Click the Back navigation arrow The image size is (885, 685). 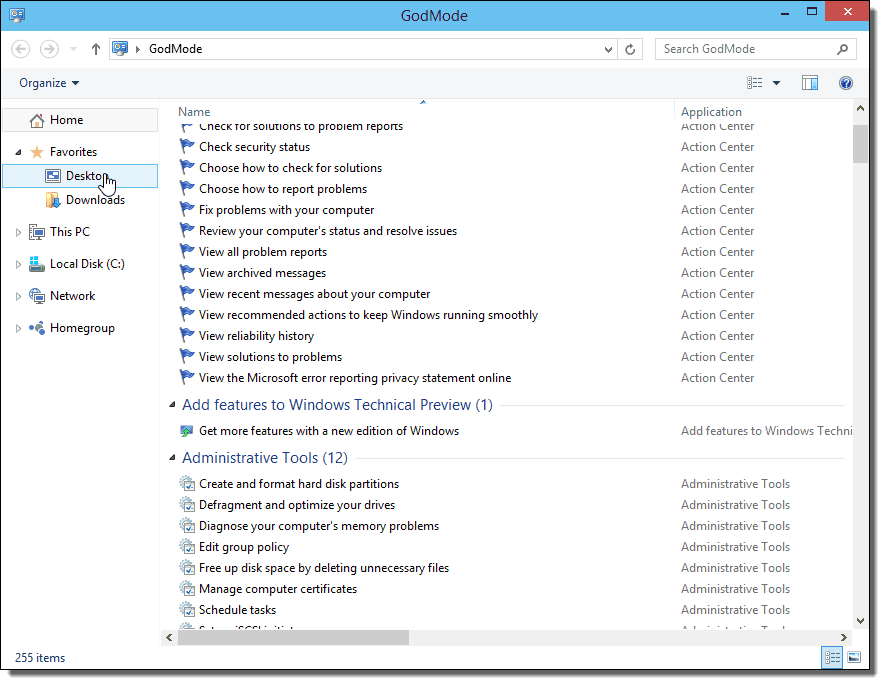[21, 49]
